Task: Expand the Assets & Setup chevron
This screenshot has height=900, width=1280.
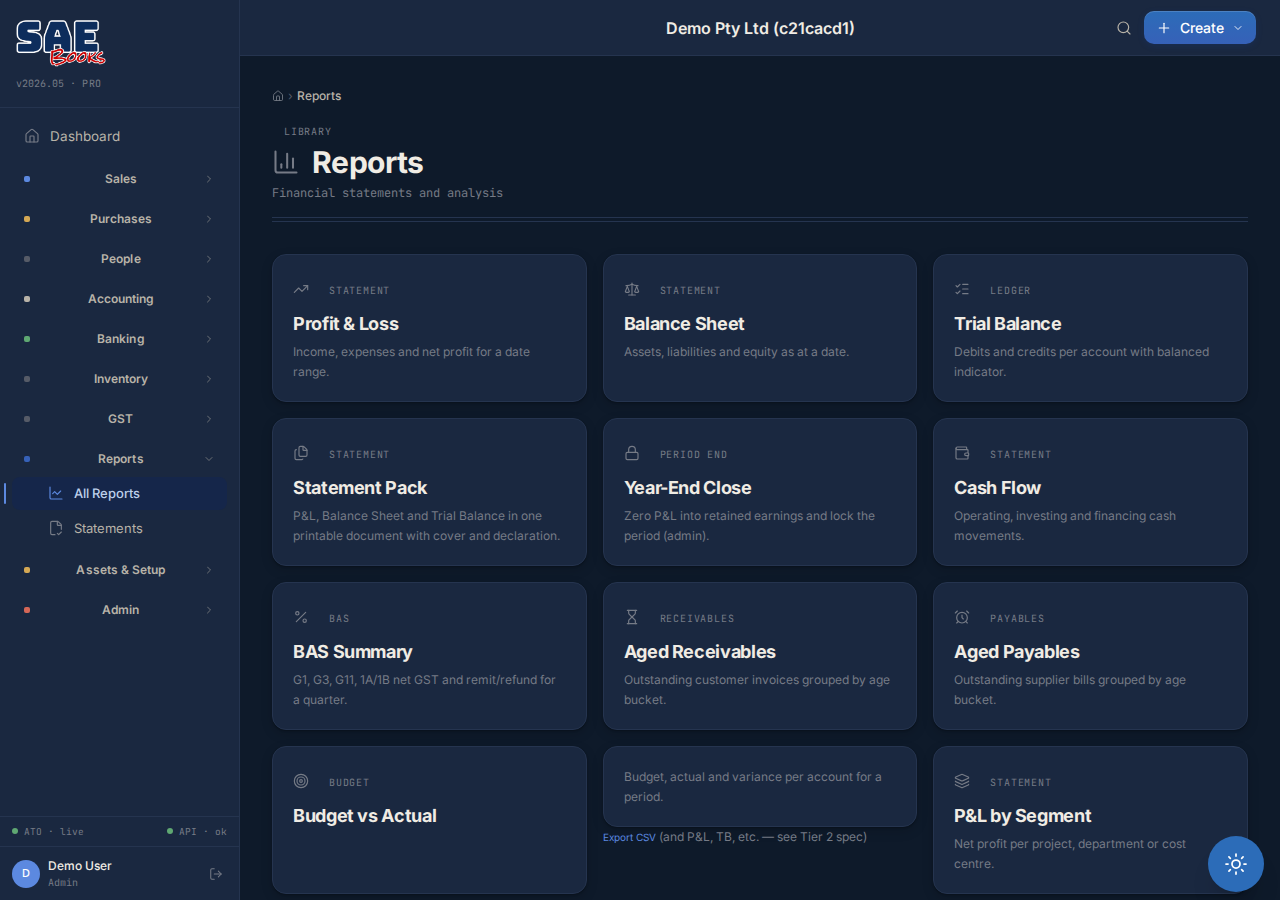Action: coord(209,570)
